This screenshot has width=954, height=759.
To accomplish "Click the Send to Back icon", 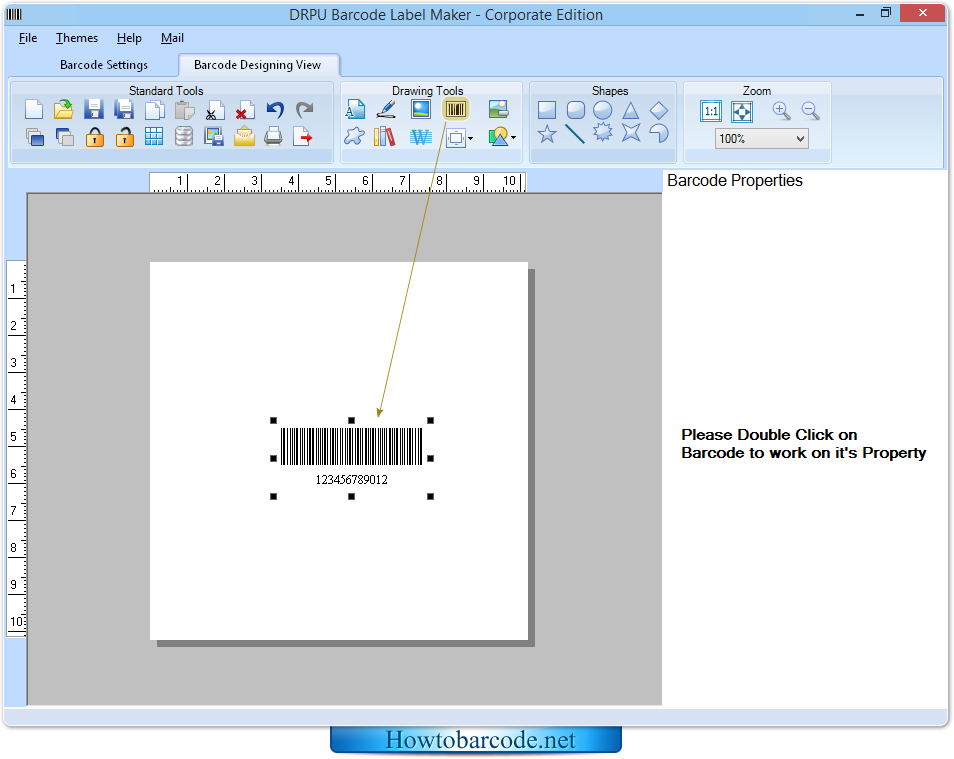I will pyautogui.click(x=64, y=137).
